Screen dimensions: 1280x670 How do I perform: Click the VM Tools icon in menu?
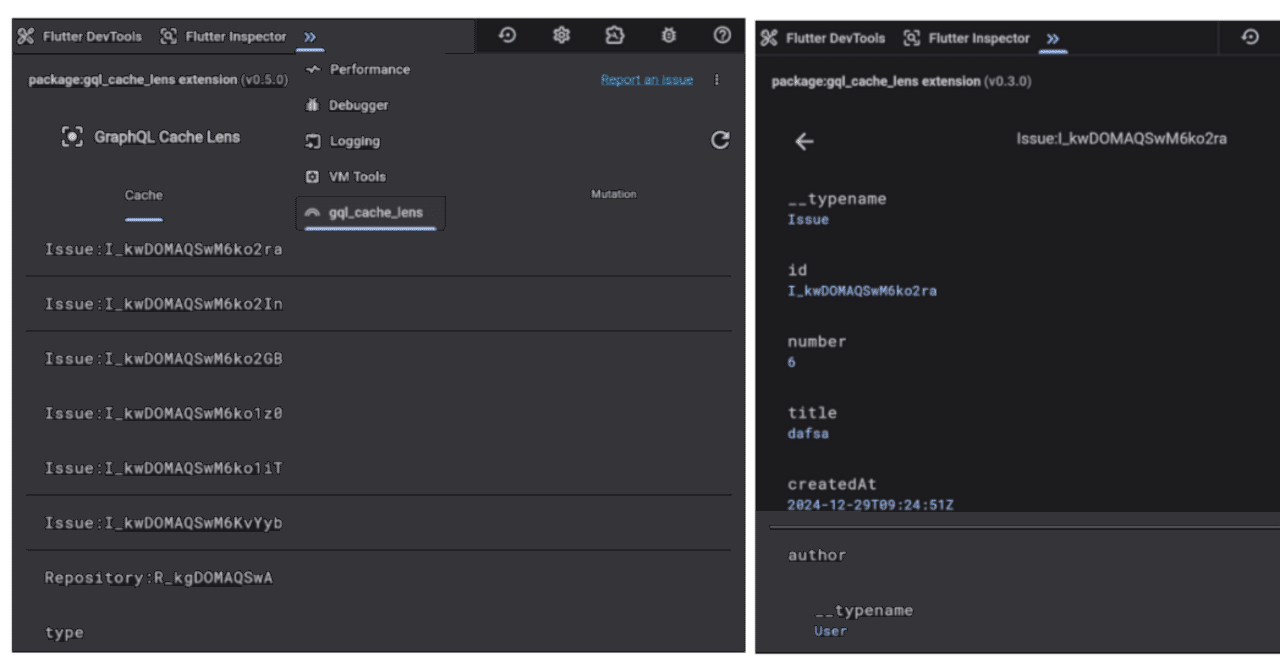(313, 176)
